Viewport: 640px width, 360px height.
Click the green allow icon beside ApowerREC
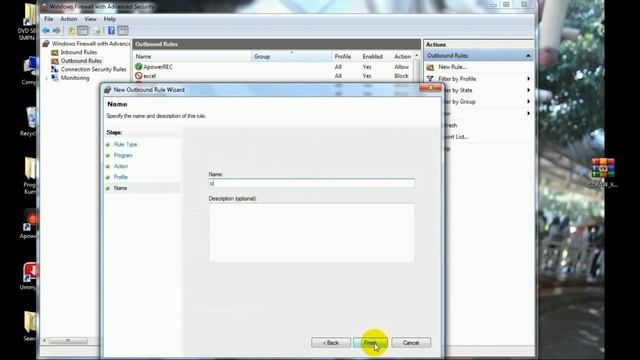[x=138, y=67]
